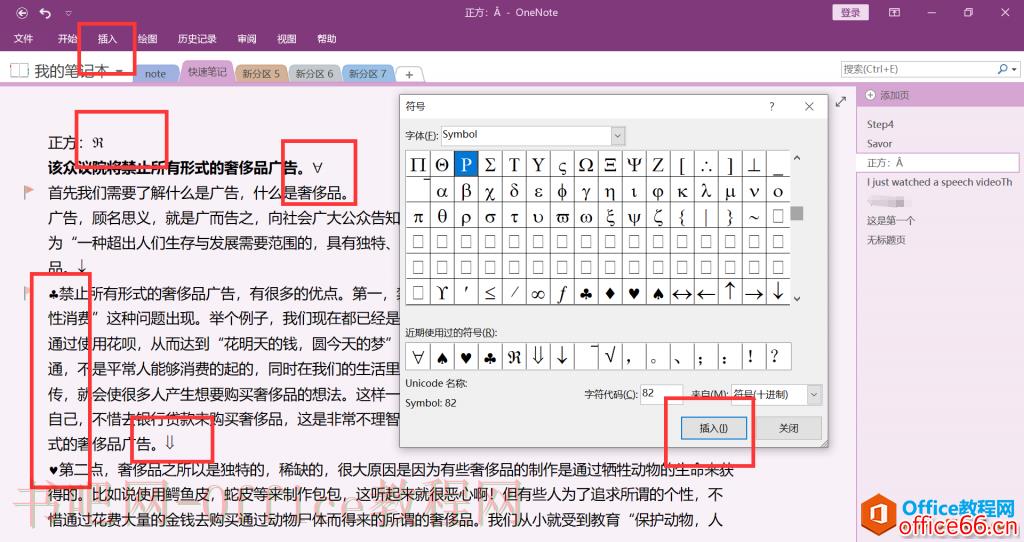Click the undo arrow in title bar
The height and width of the screenshot is (542, 1024).
tap(45, 12)
